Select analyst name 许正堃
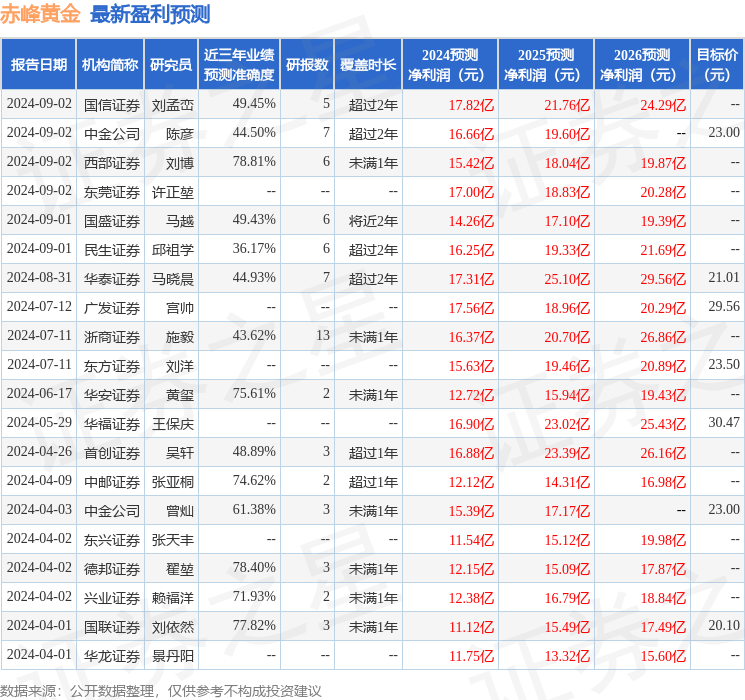This screenshot has height=700, width=745. pyautogui.click(x=172, y=192)
